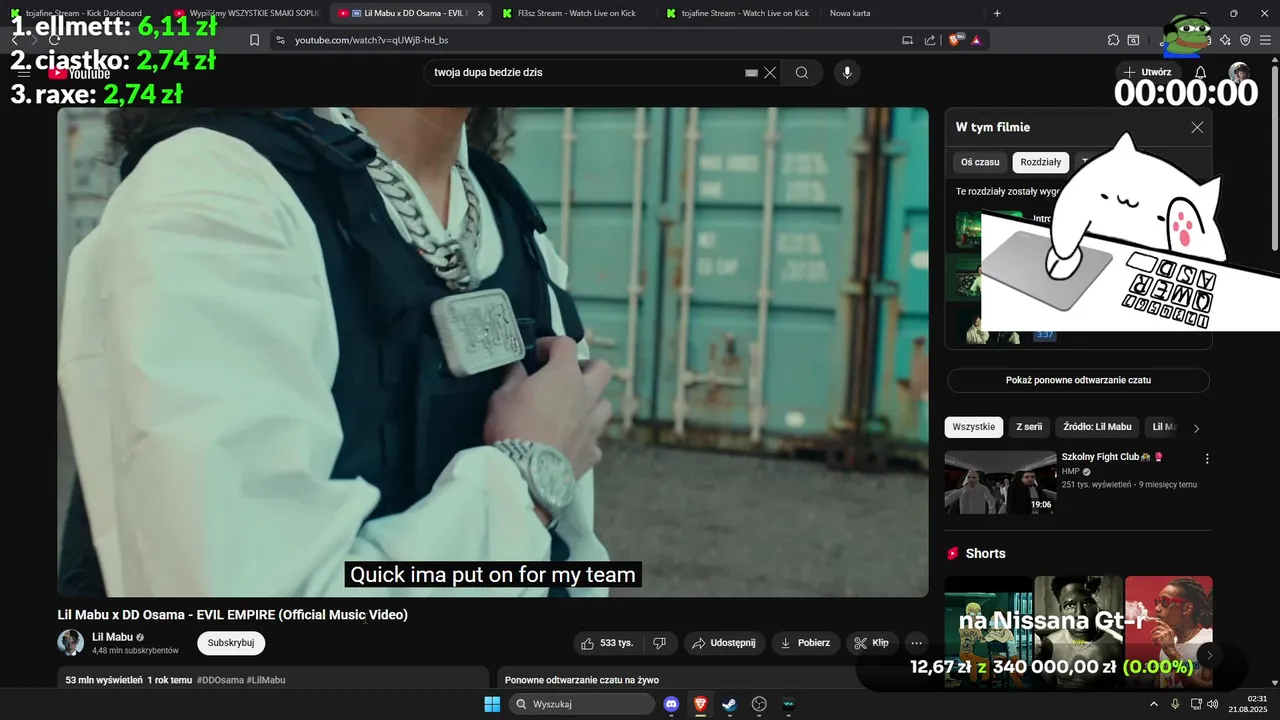Click the 'Utwórz' create button
The image size is (1280, 720).
click(1147, 72)
